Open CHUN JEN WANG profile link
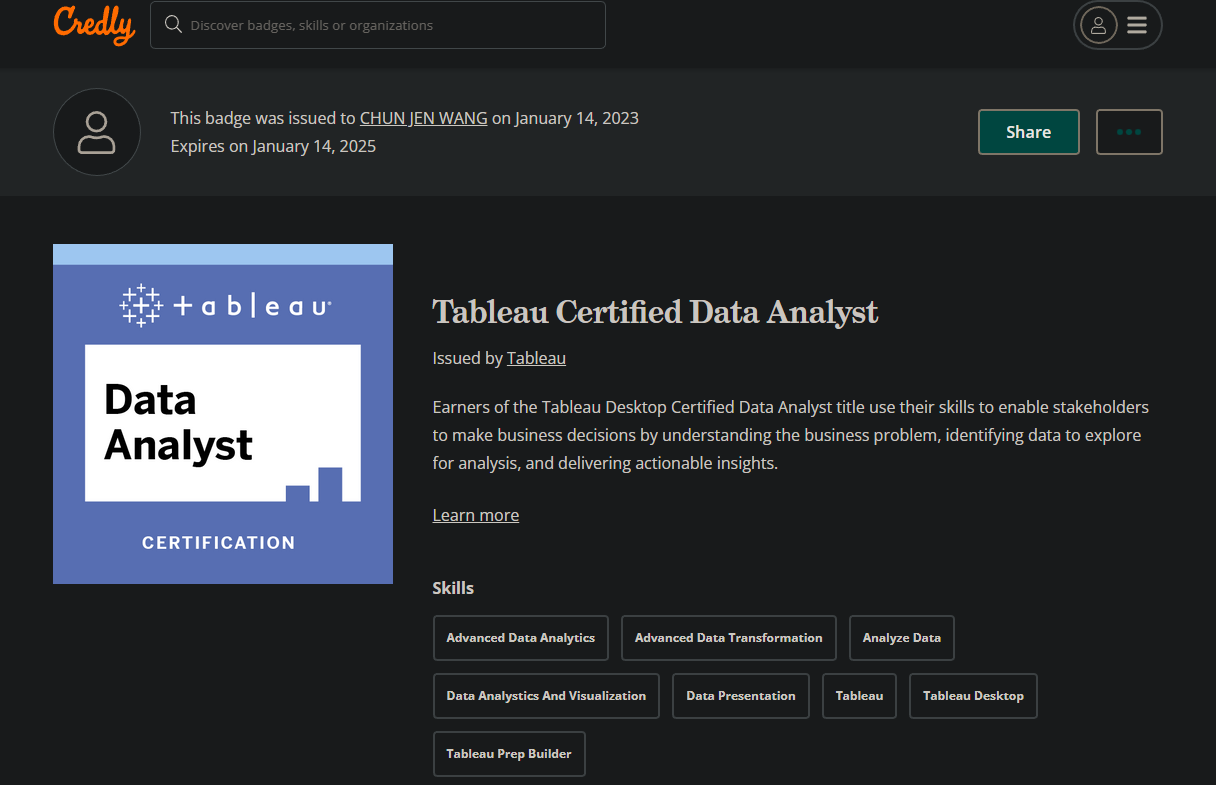The image size is (1216, 785). [424, 118]
